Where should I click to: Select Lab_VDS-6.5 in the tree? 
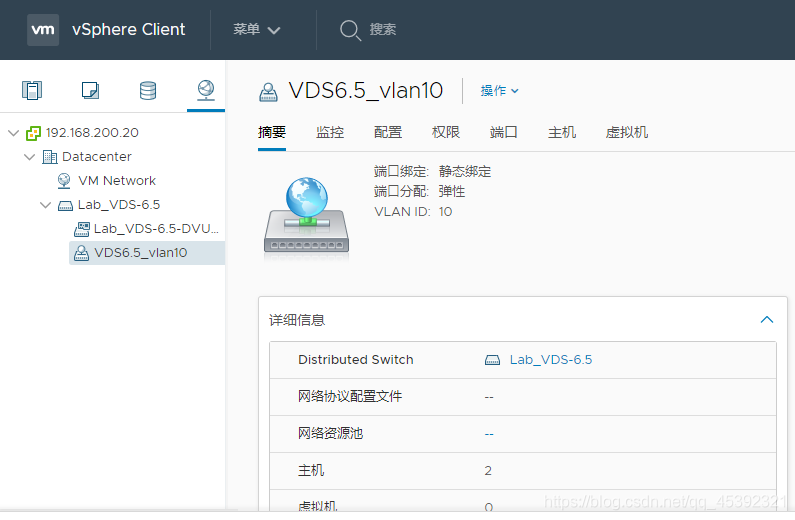[x=119, y=205]
